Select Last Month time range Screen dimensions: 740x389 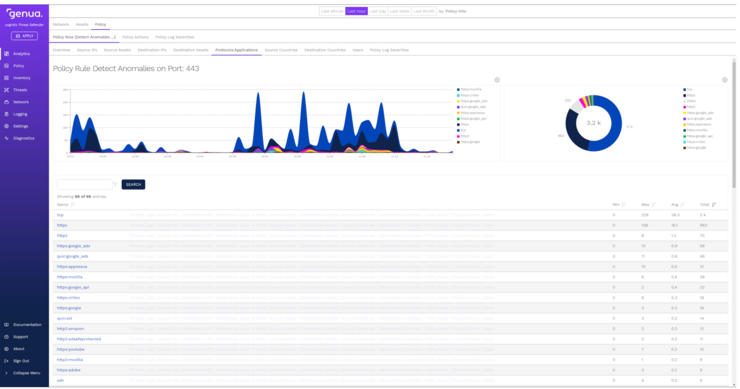pyautogui.click(x=423, y=11)
